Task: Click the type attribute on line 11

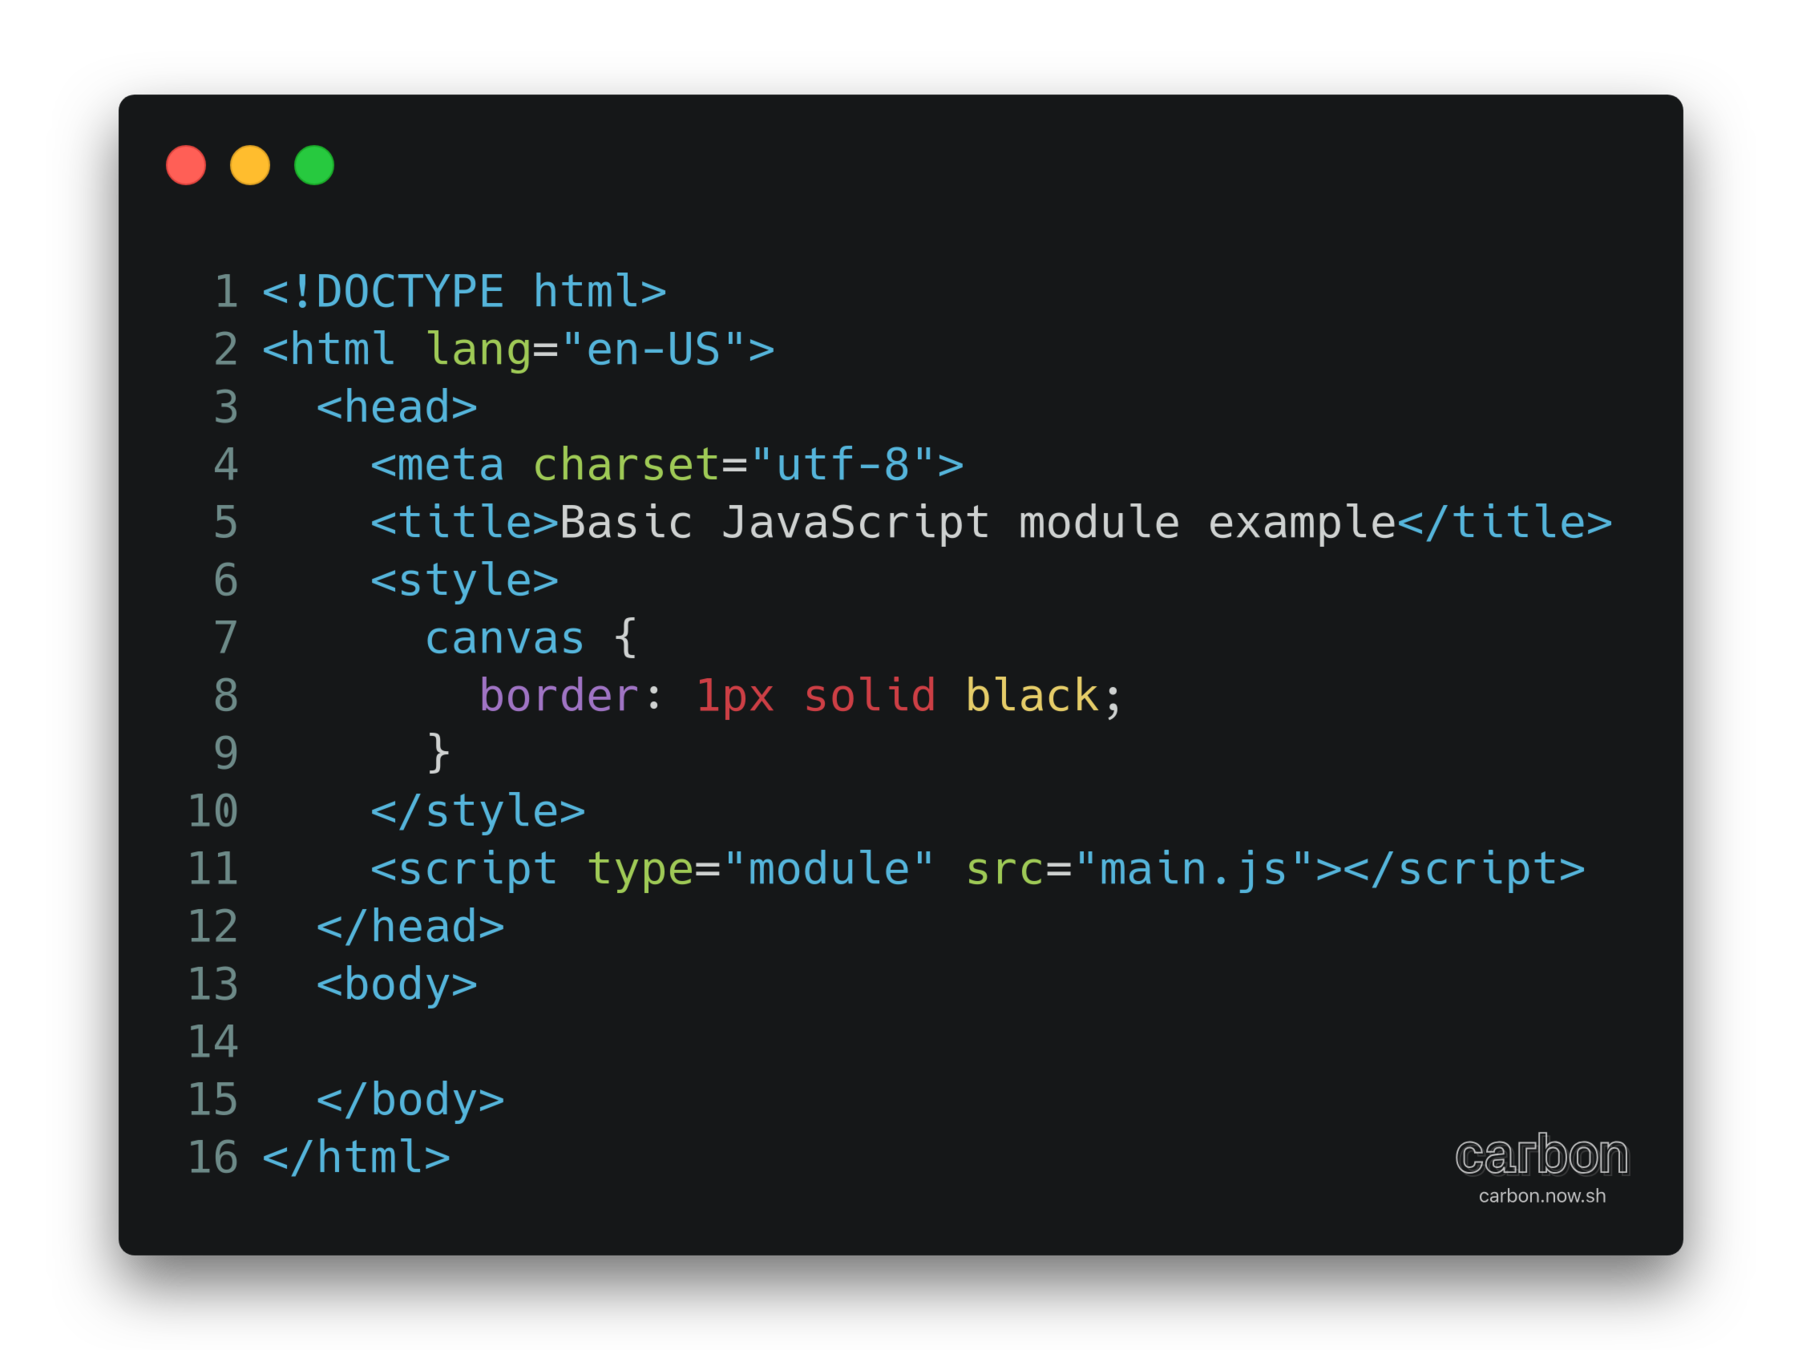Action: tap(640, 870)
